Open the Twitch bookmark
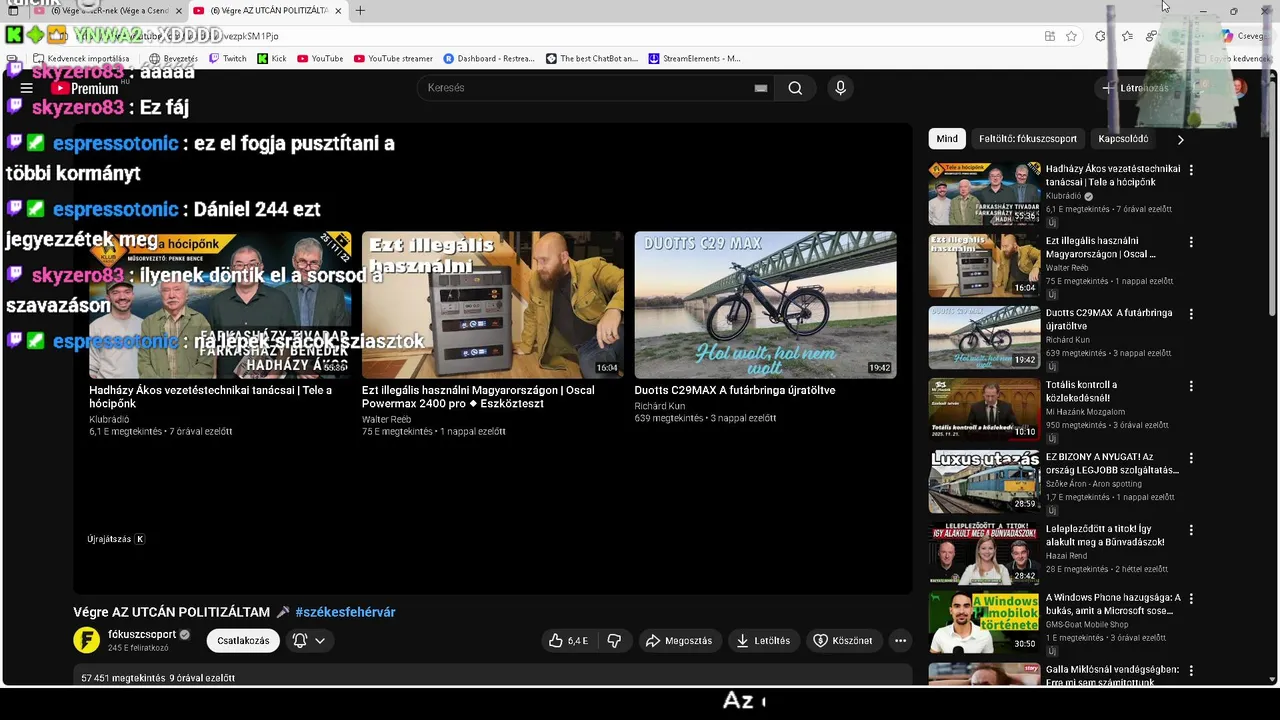This screenshot has height=720, width=1280. [x=228, y=59]
